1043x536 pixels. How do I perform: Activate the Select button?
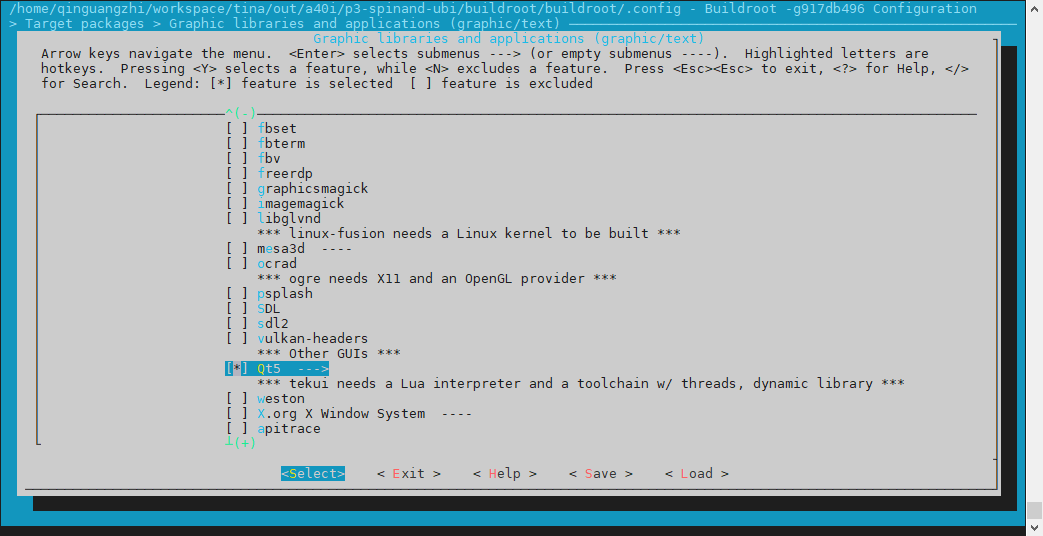tap(313, 473)
